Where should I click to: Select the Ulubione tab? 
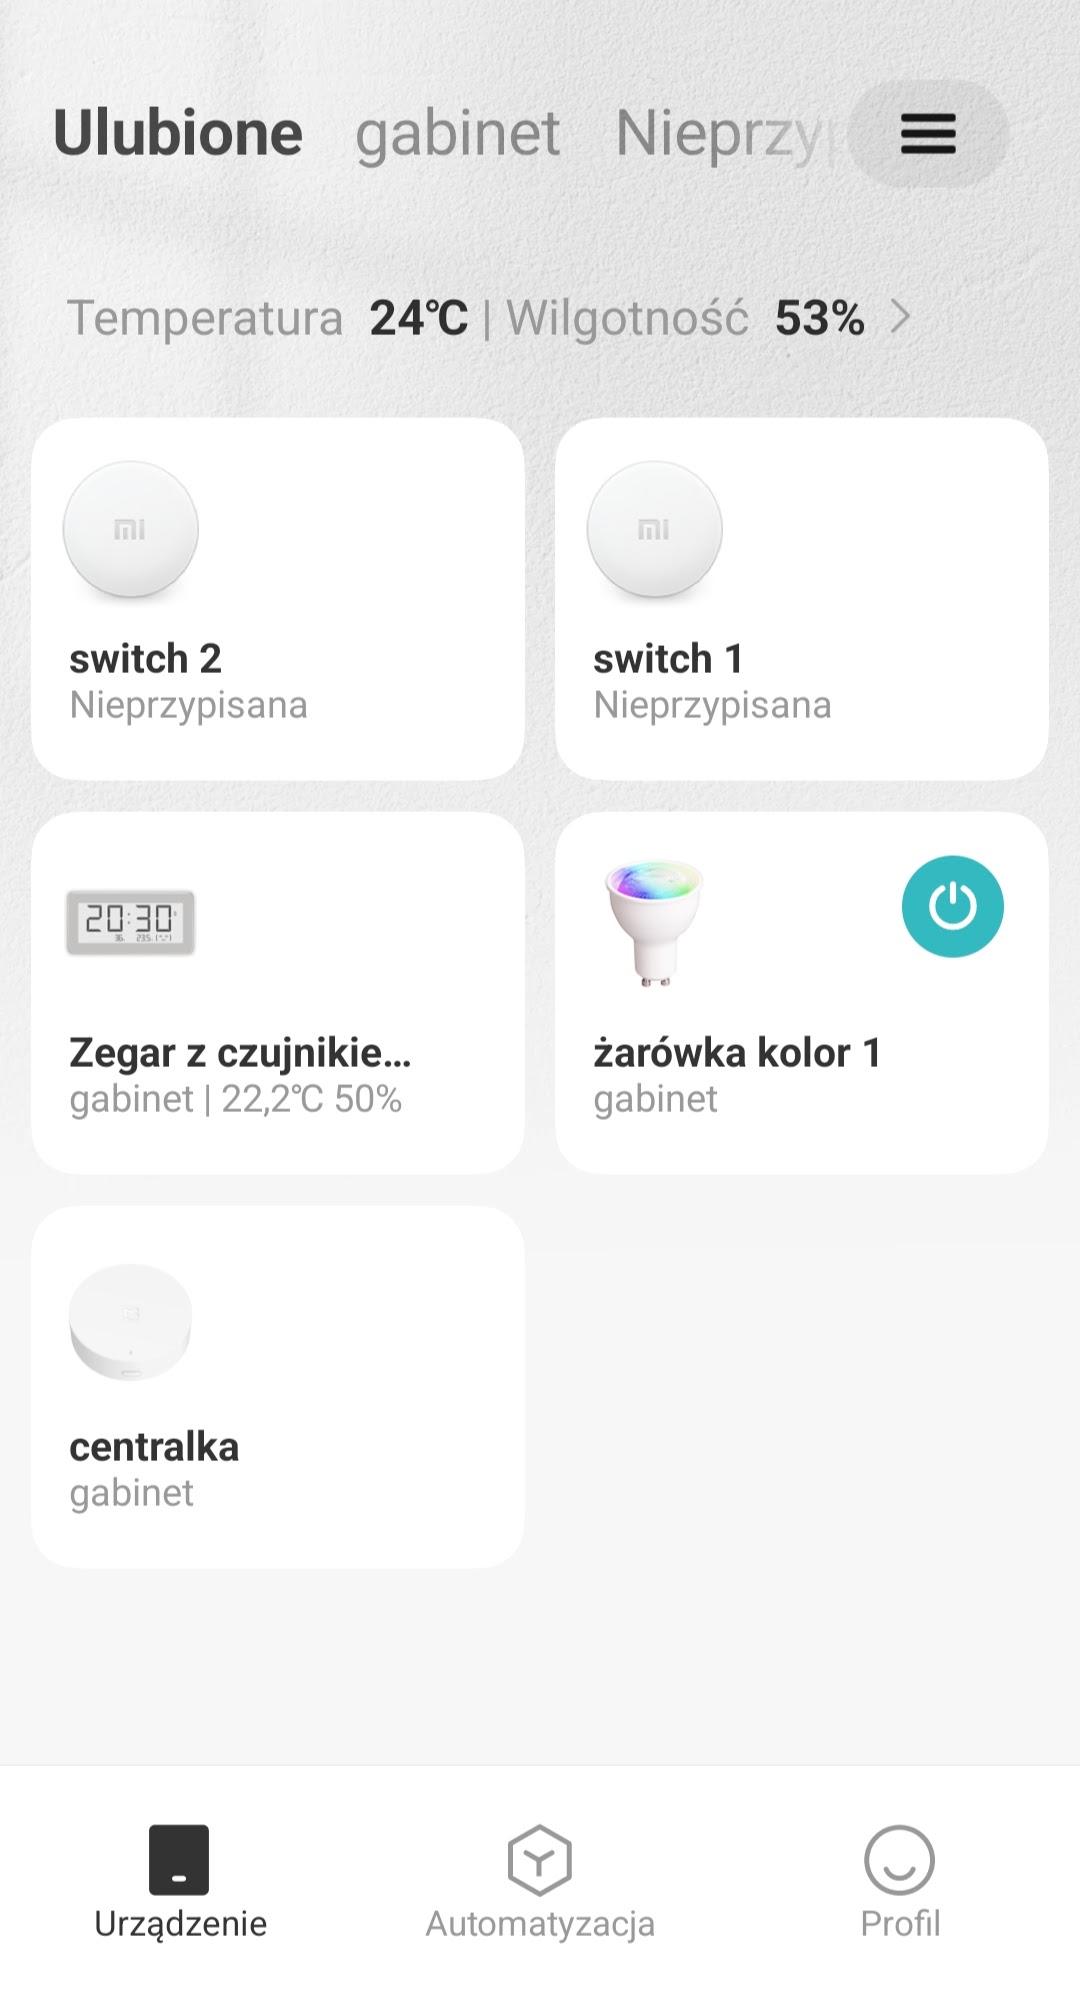click(x=178, y=134)
